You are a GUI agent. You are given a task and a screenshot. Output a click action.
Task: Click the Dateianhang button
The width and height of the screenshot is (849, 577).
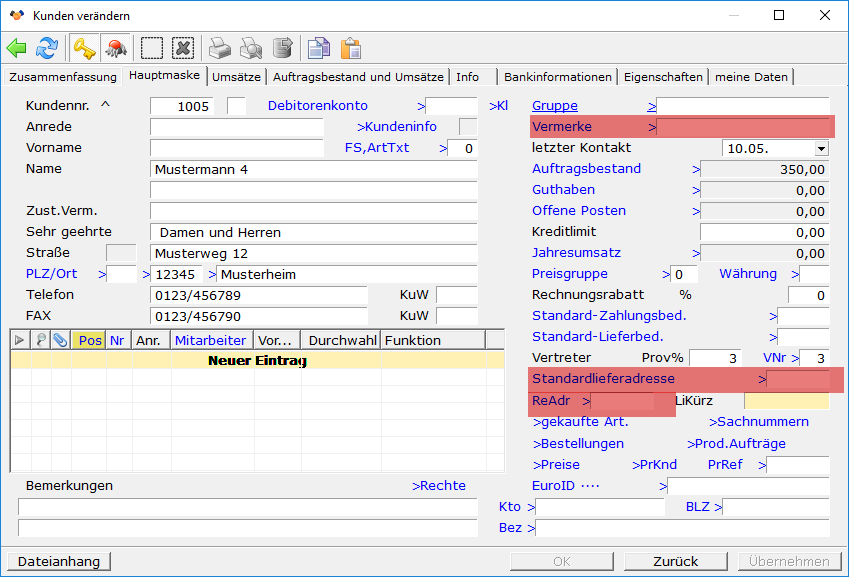point(59,561)
